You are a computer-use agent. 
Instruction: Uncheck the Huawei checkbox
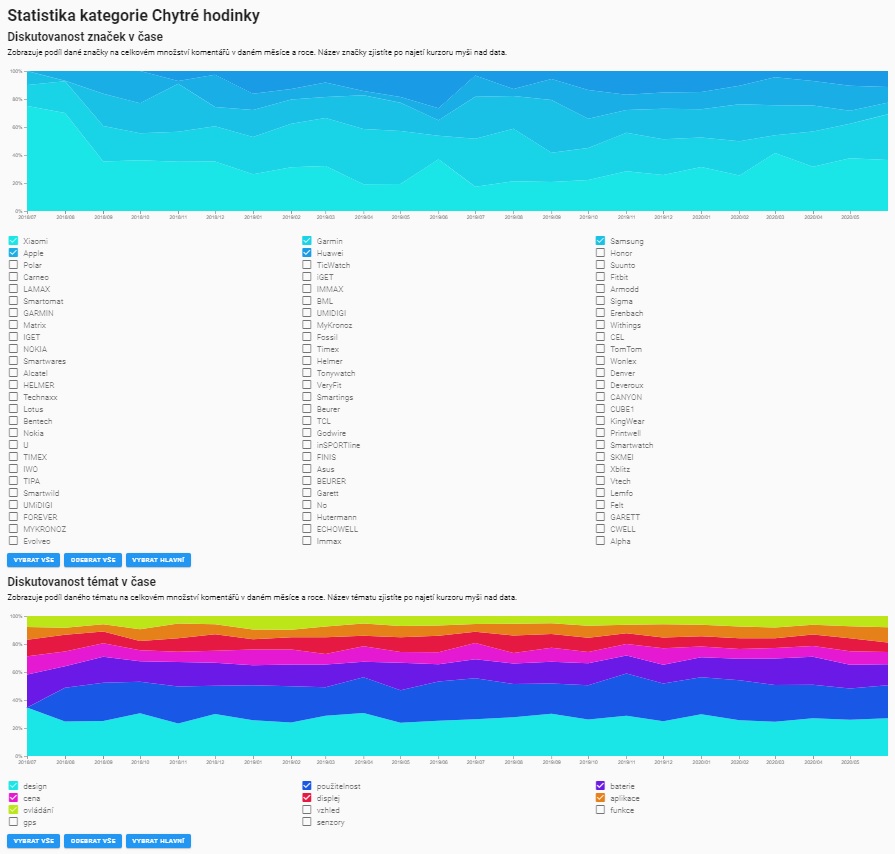click(x=307, y=253)
